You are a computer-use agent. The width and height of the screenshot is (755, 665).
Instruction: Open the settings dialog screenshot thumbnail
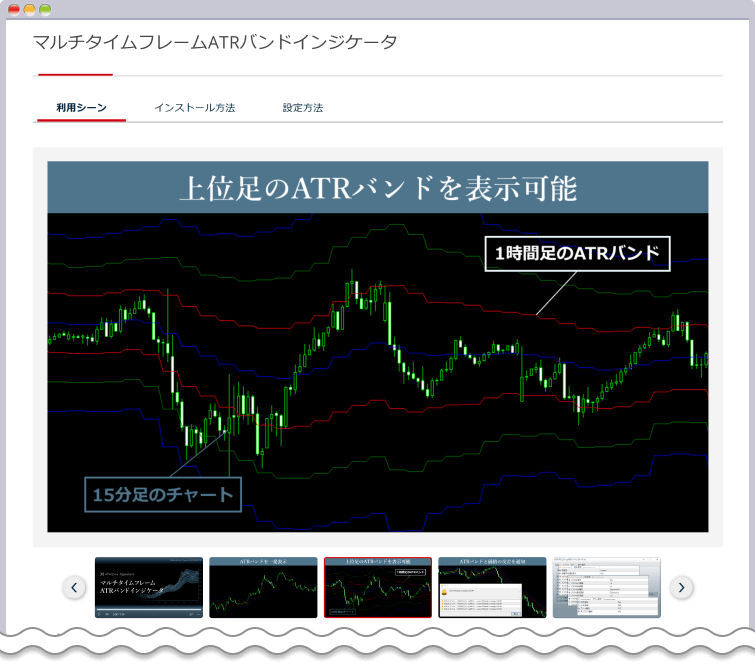[x=607, y=587]
